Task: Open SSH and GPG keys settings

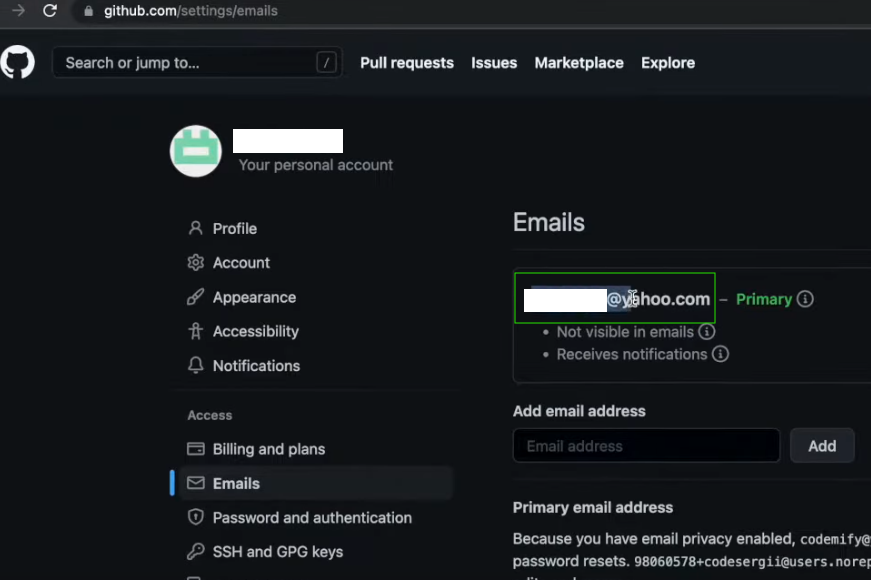Action: pos(277,551)
